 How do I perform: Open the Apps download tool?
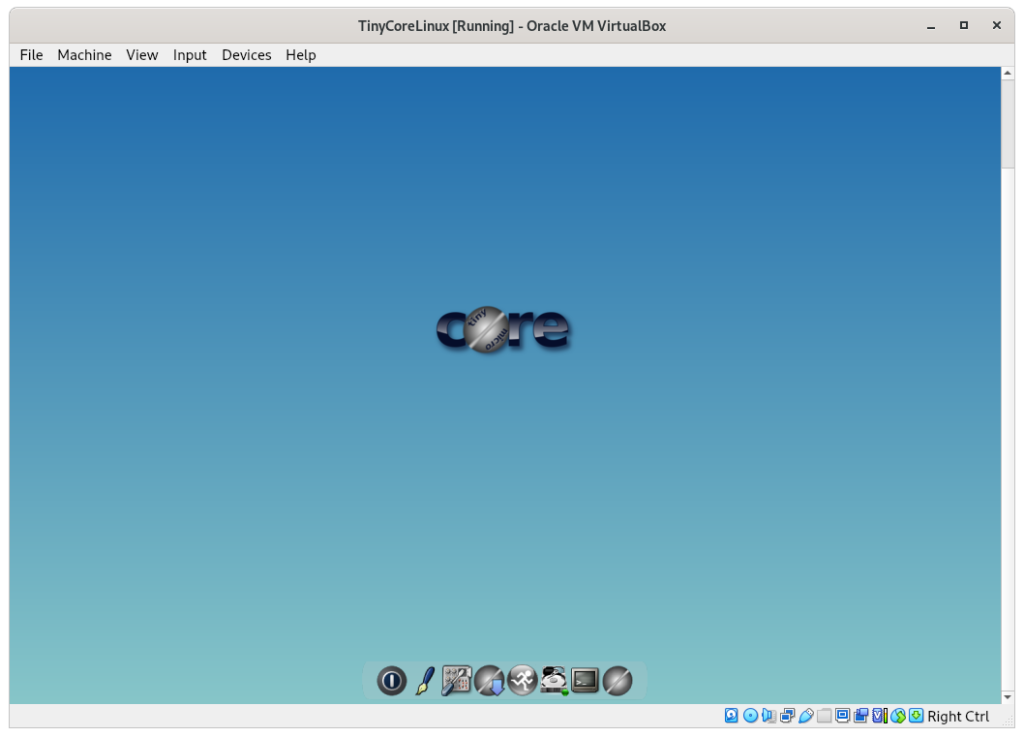[489, 680]
